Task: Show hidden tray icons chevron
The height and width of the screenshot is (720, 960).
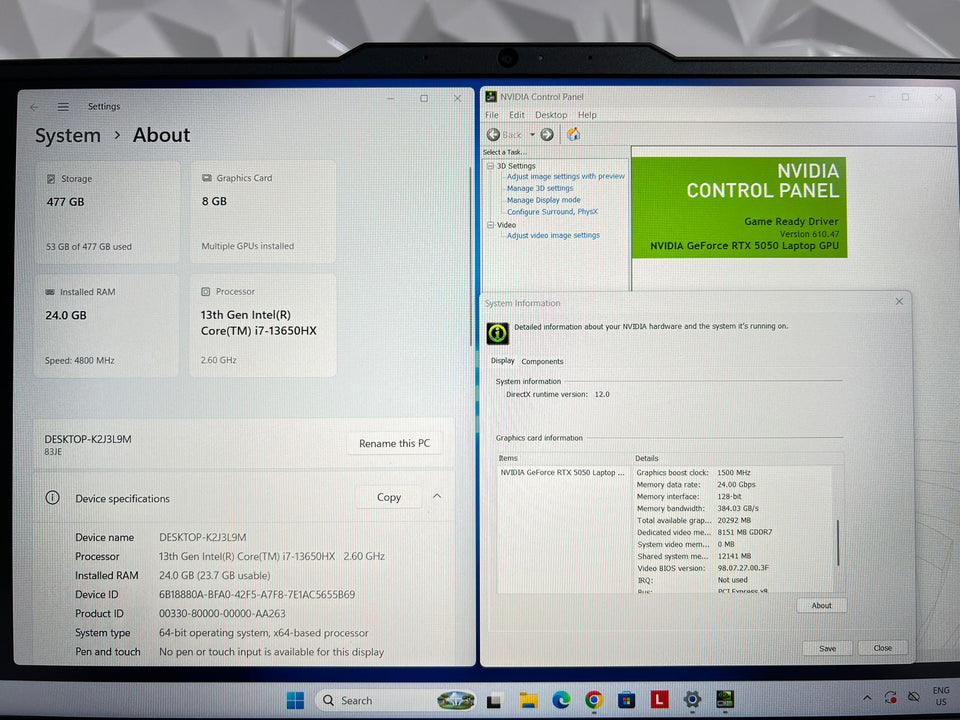Action: click(867, 697)
